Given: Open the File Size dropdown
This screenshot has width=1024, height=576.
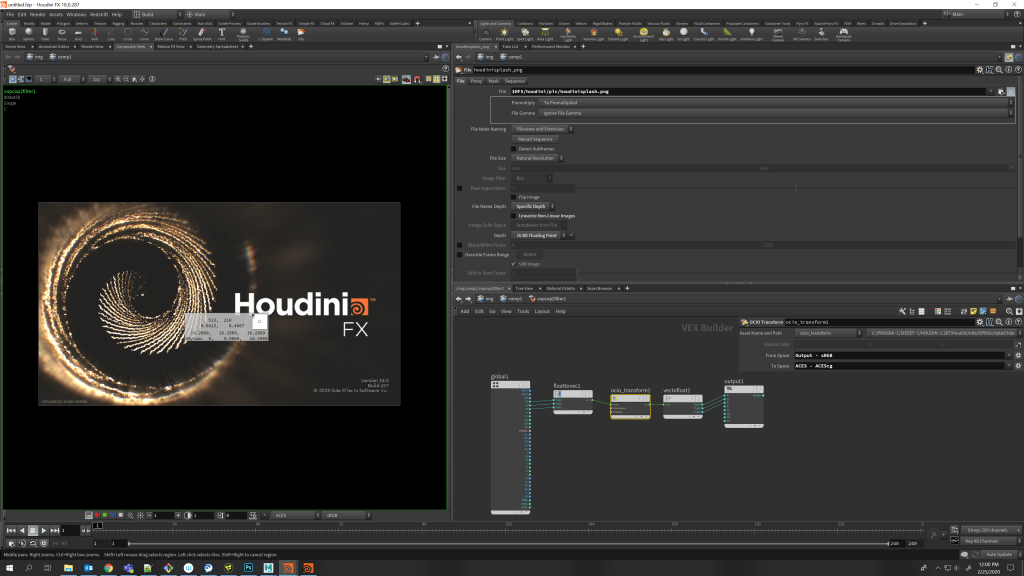Looking at the screenshot, I should tap(537, 158).
